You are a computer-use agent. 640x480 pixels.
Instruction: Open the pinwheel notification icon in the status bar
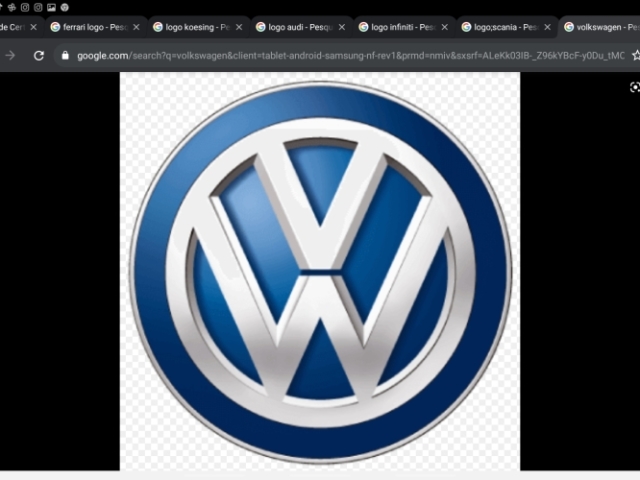click(x=12, y=7)
